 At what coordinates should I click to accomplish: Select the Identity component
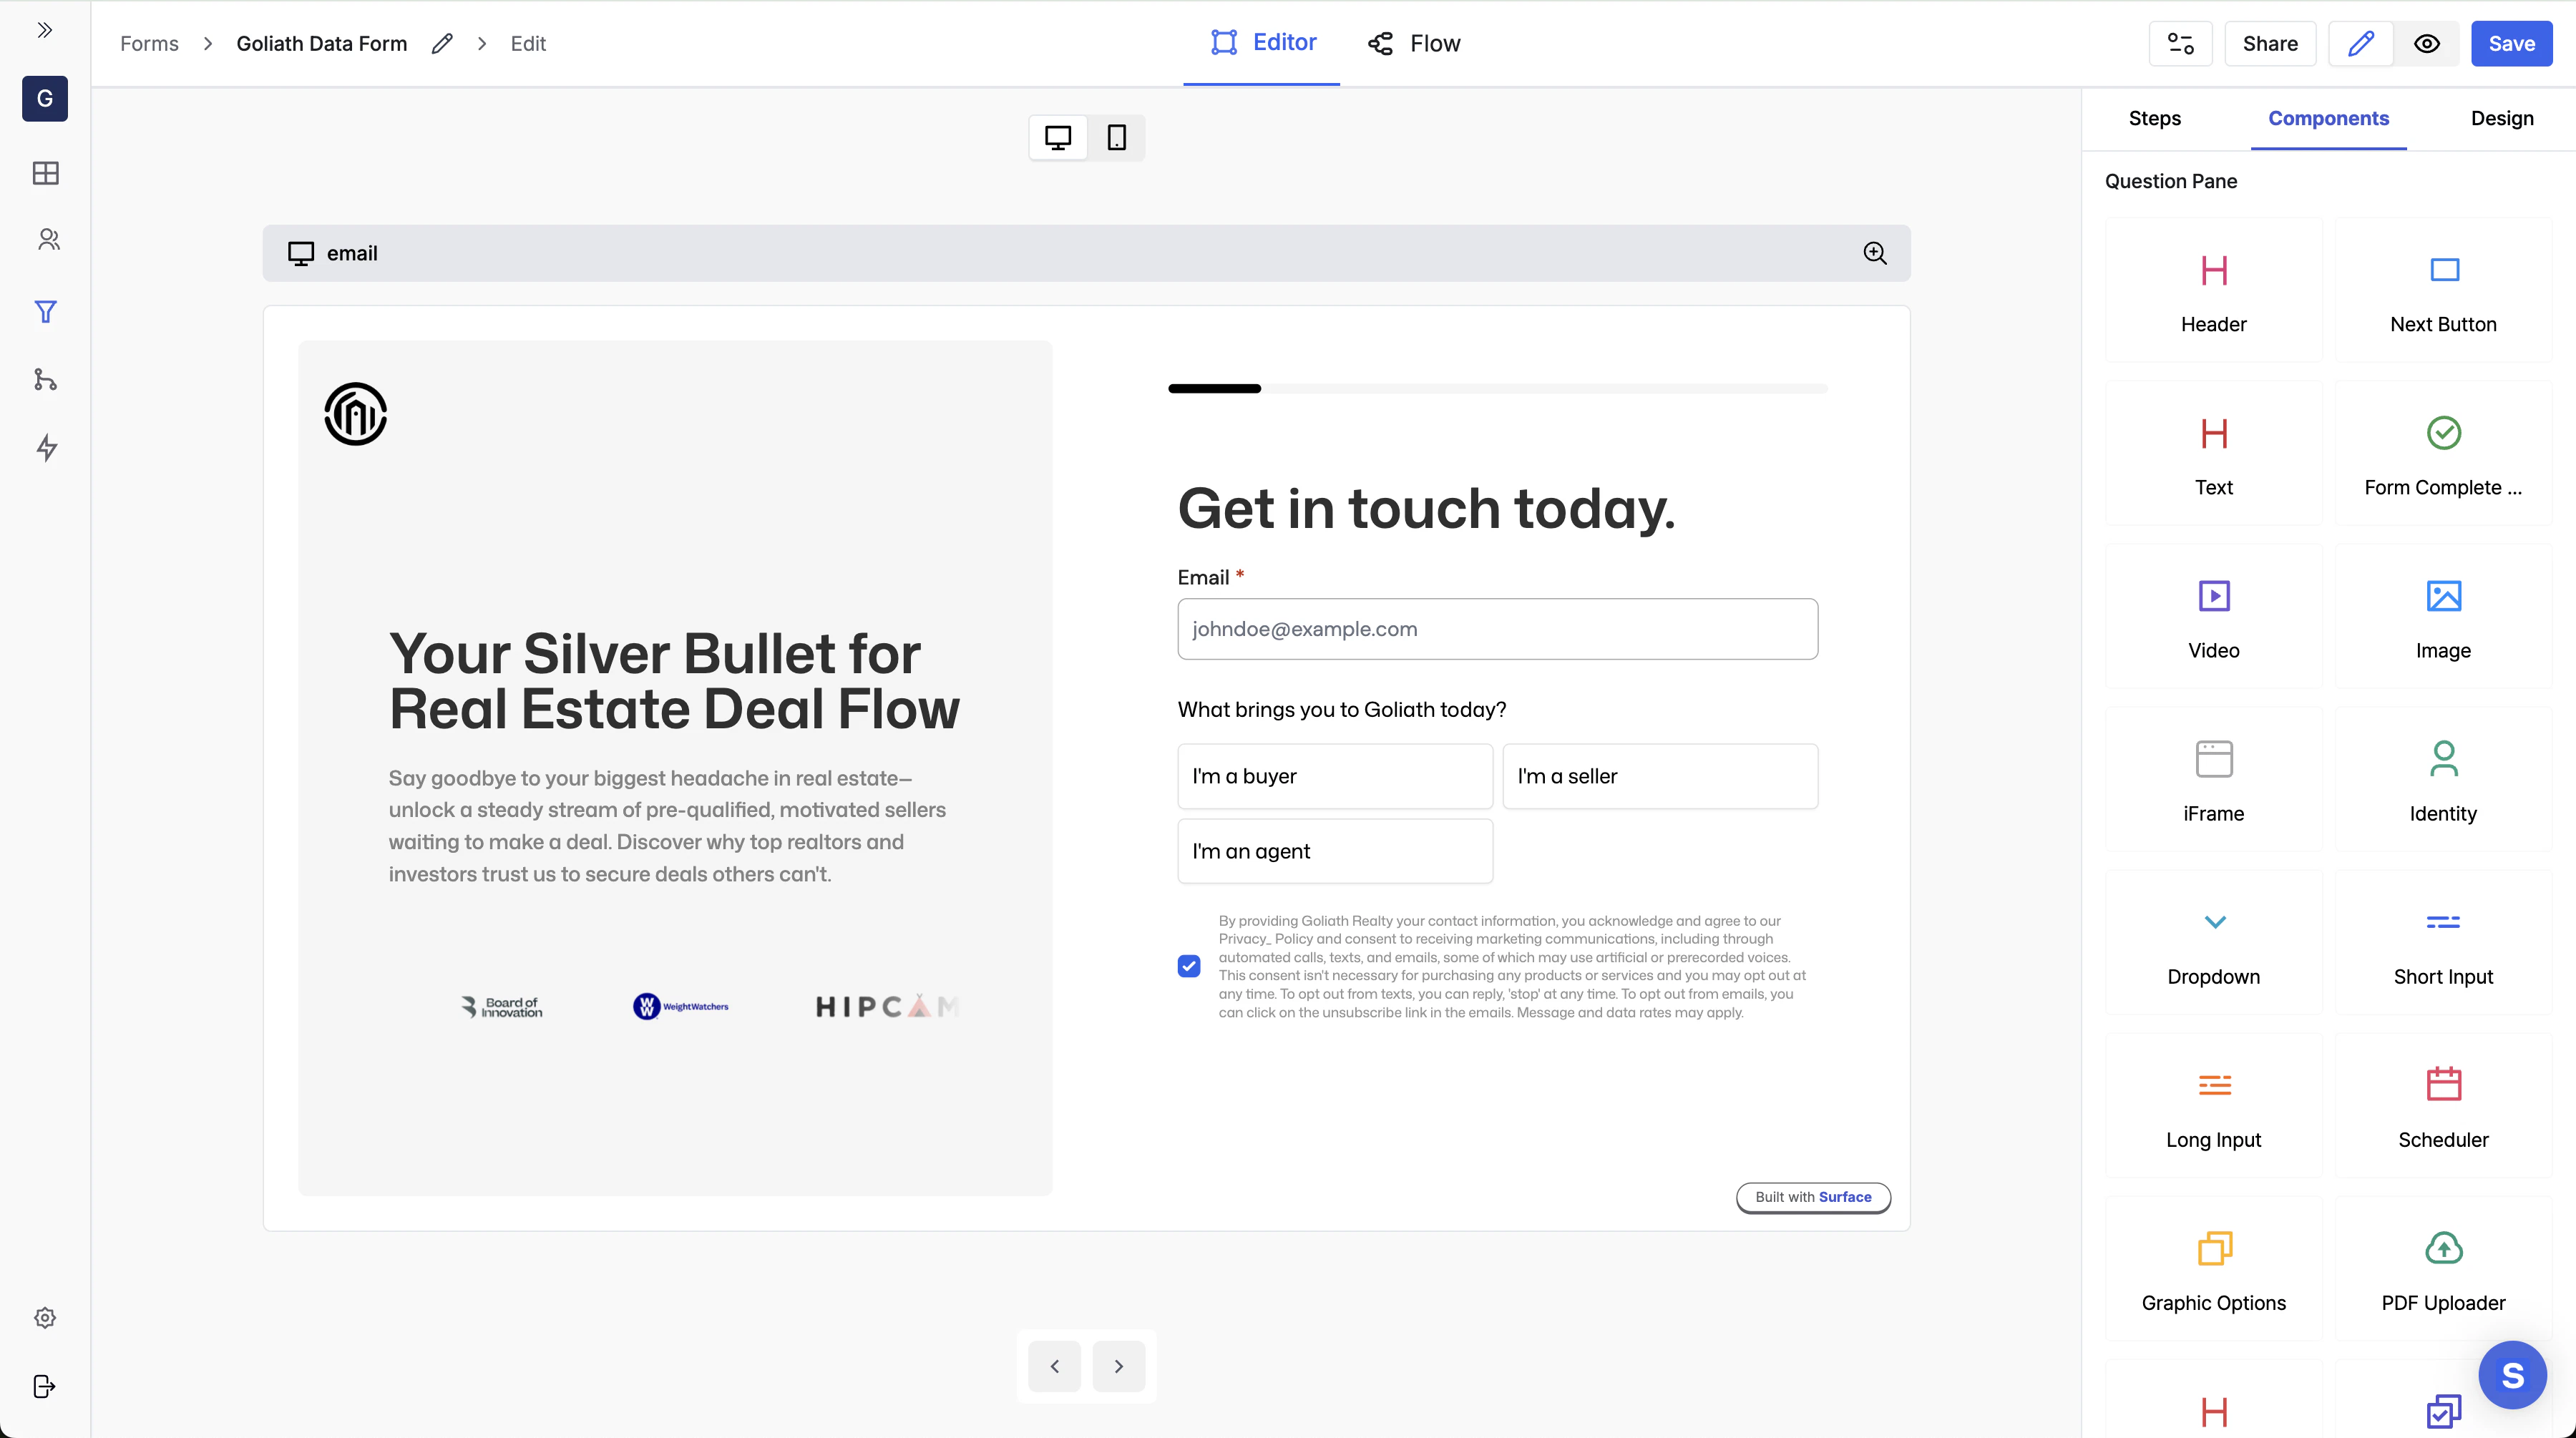[2443, 780]
